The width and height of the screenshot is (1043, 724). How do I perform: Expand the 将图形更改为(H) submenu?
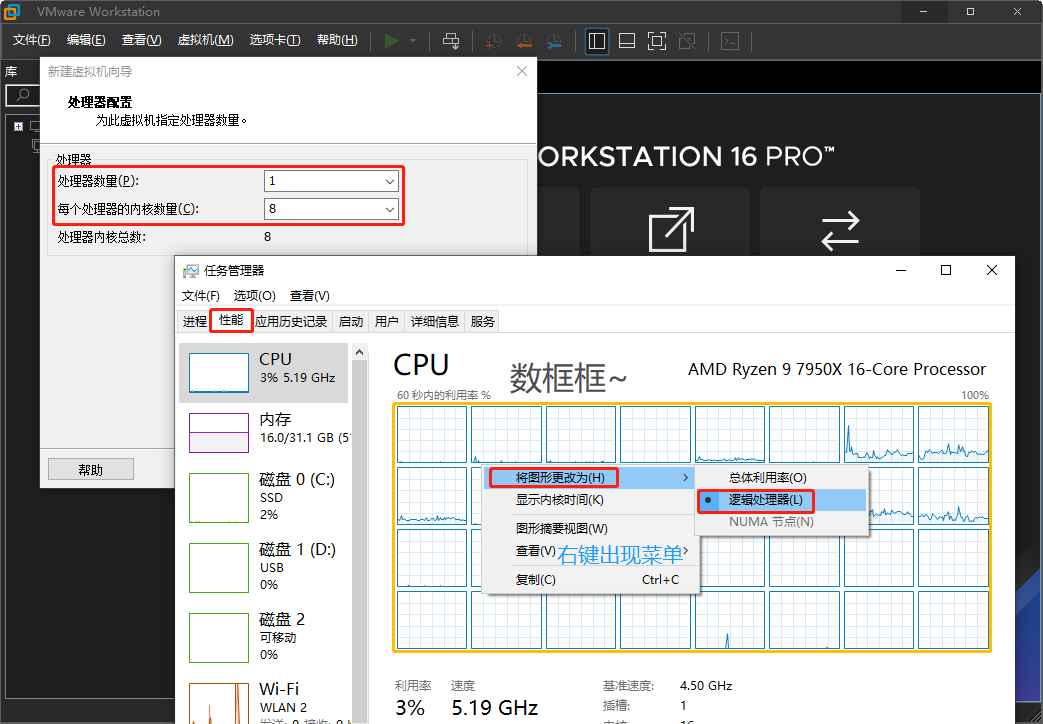pos(589,478)
